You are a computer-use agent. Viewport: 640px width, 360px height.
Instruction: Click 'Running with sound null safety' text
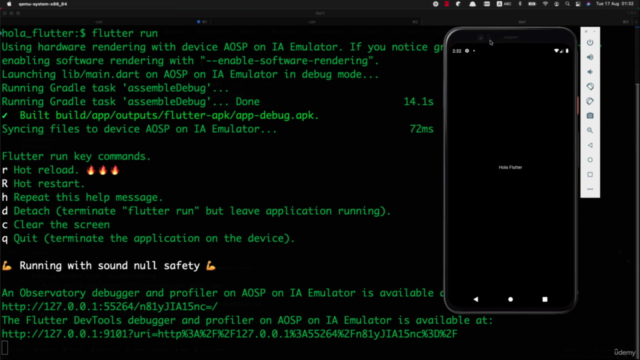pos(109,266)
